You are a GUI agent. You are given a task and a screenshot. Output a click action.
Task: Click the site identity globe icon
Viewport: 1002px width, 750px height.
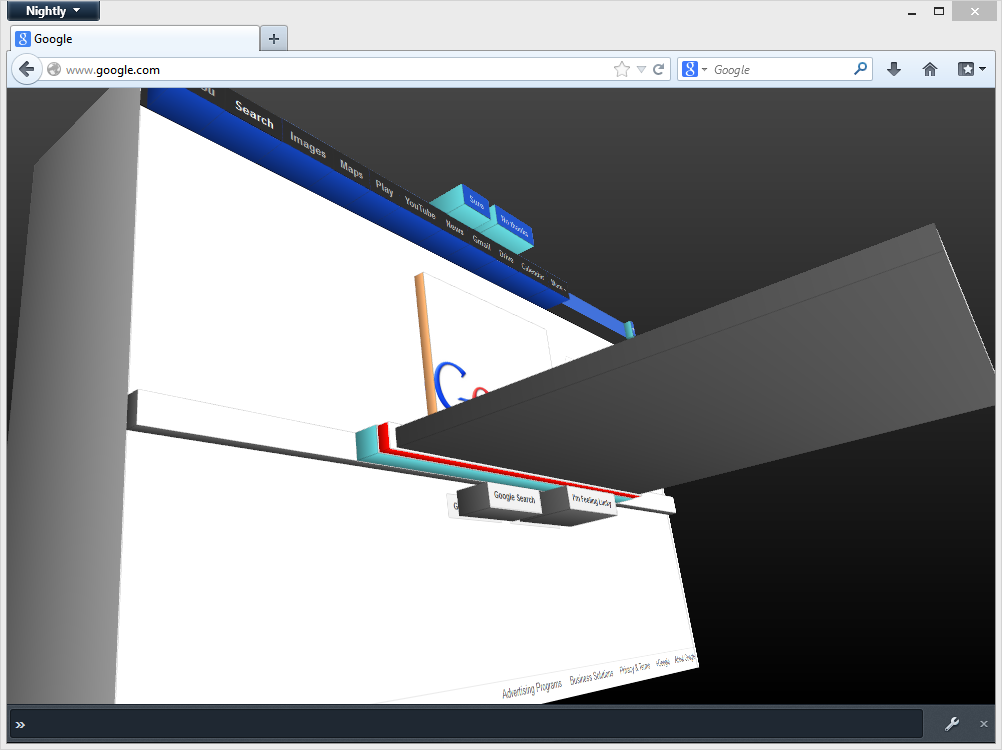pos(54,69)
